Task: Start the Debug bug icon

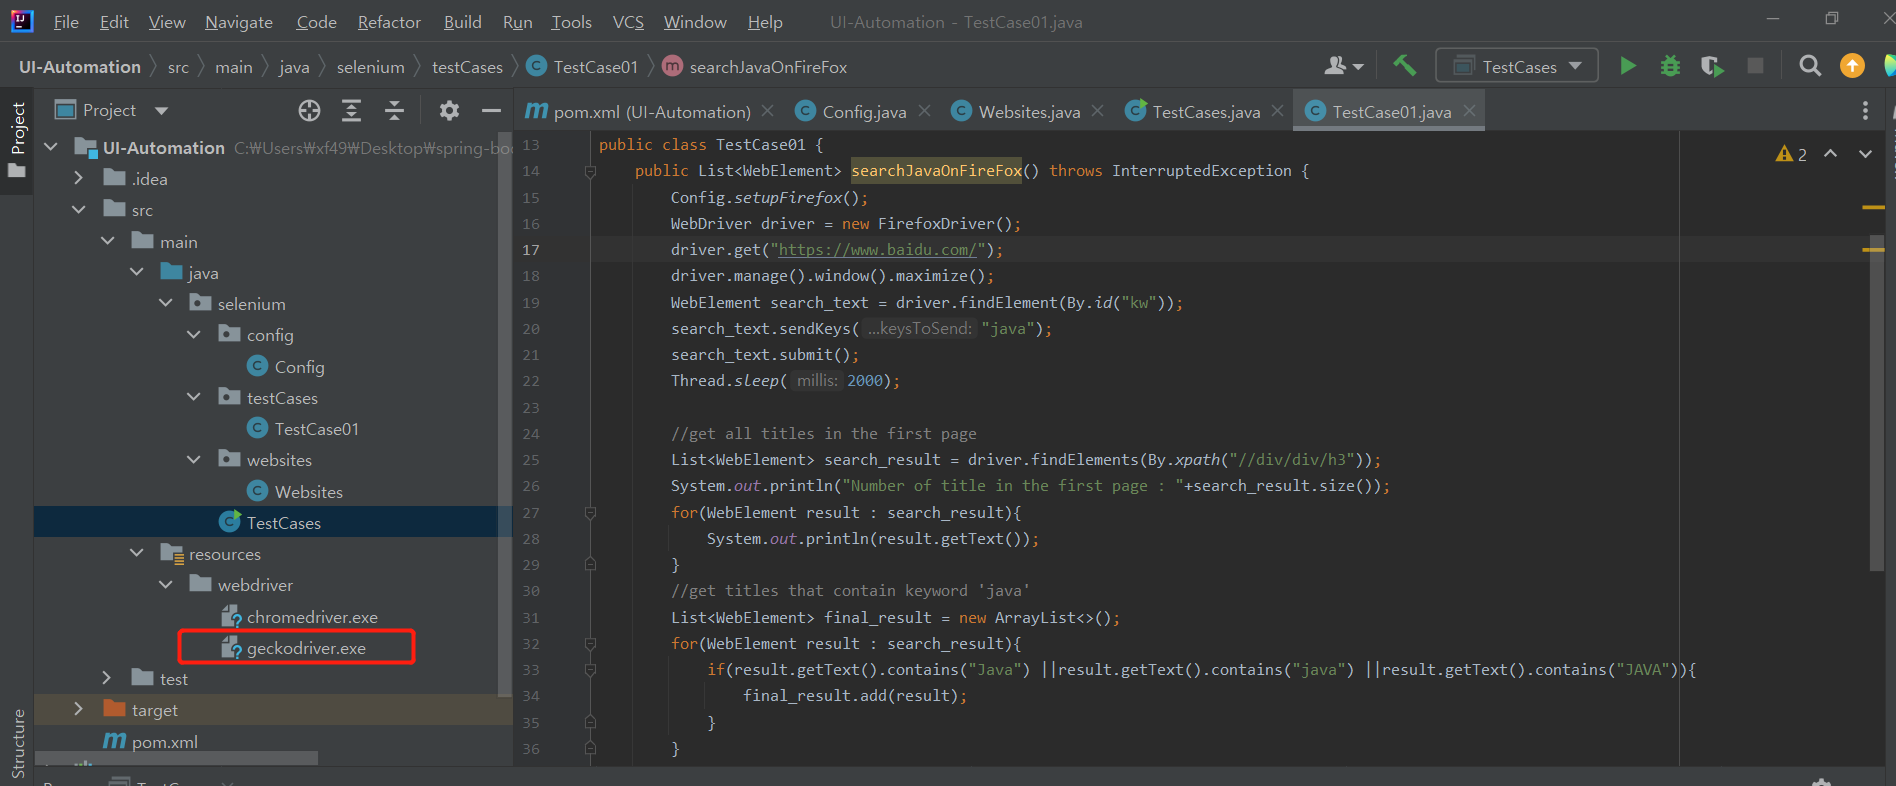Action: 1670,66
